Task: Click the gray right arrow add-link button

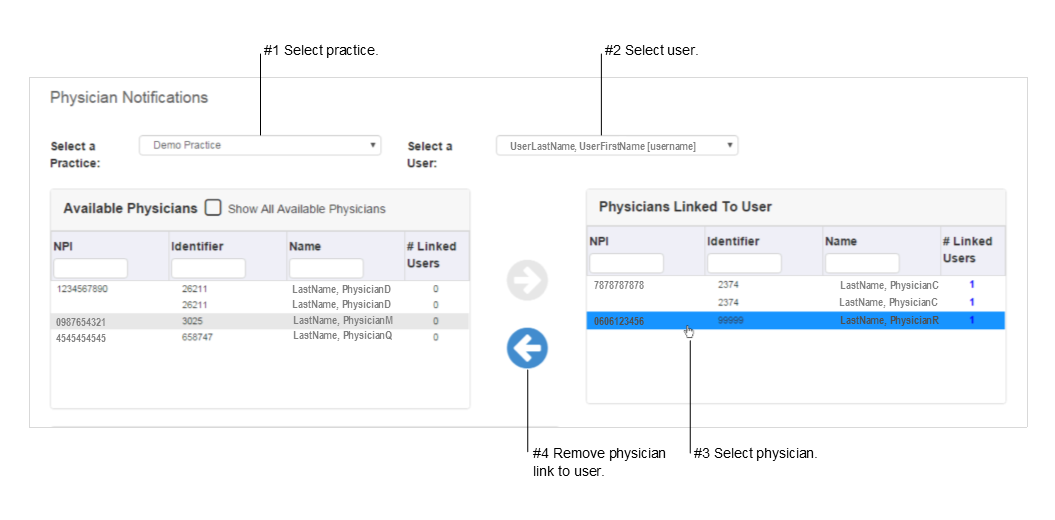Action: [x=528, y=281]
